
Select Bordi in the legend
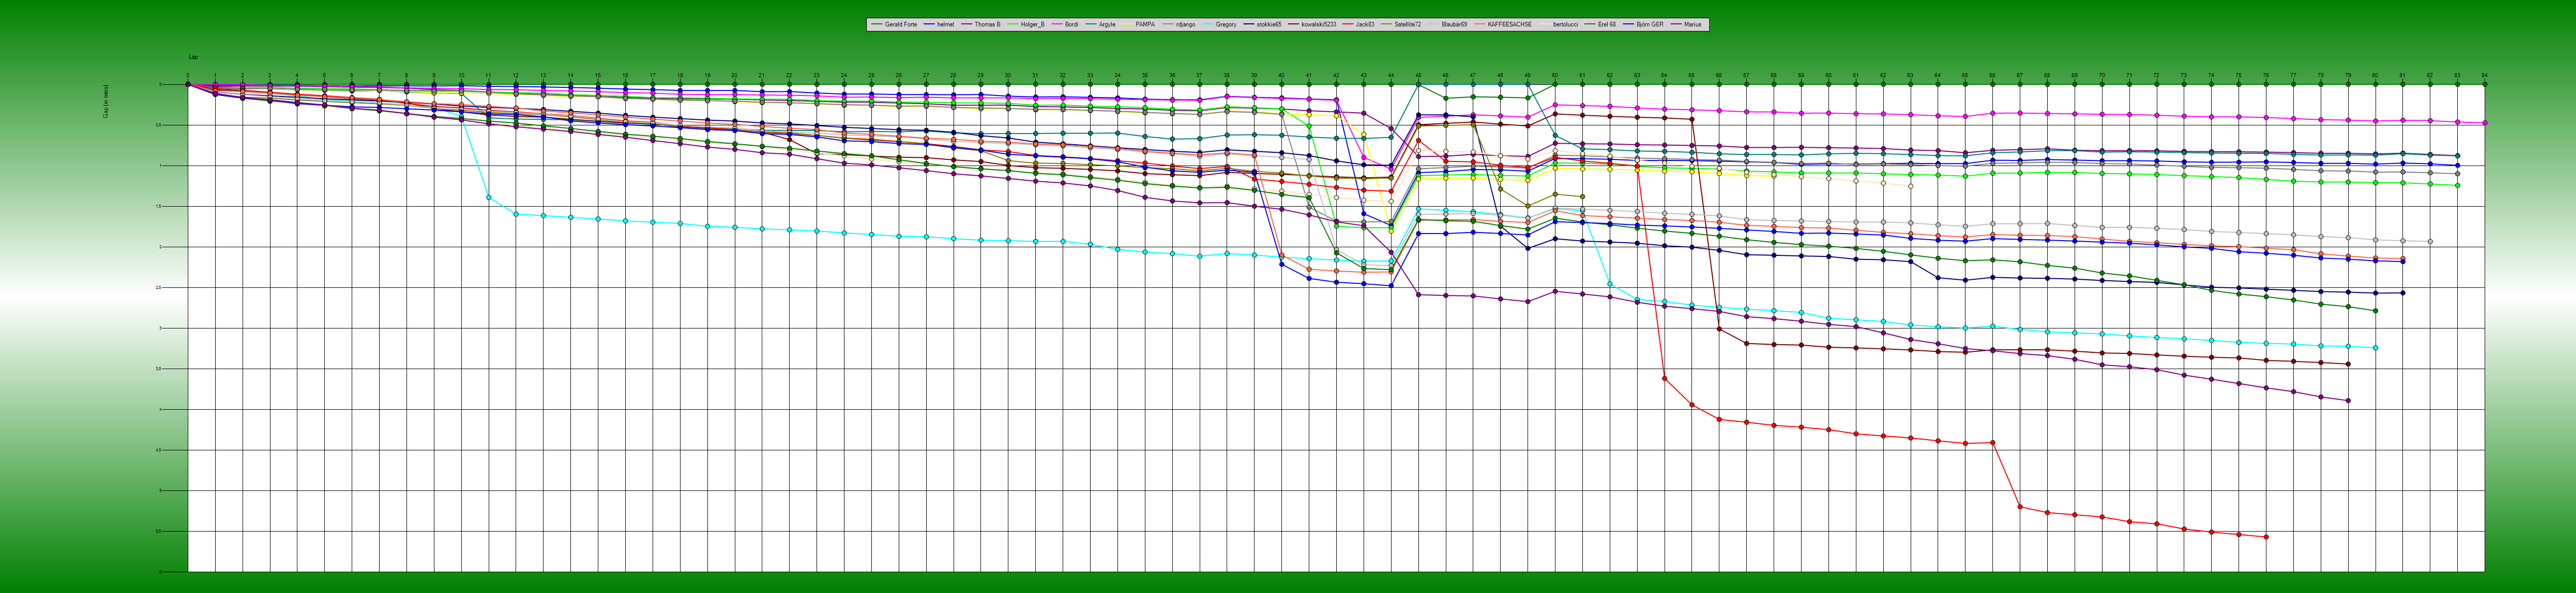pos(1071,24)
